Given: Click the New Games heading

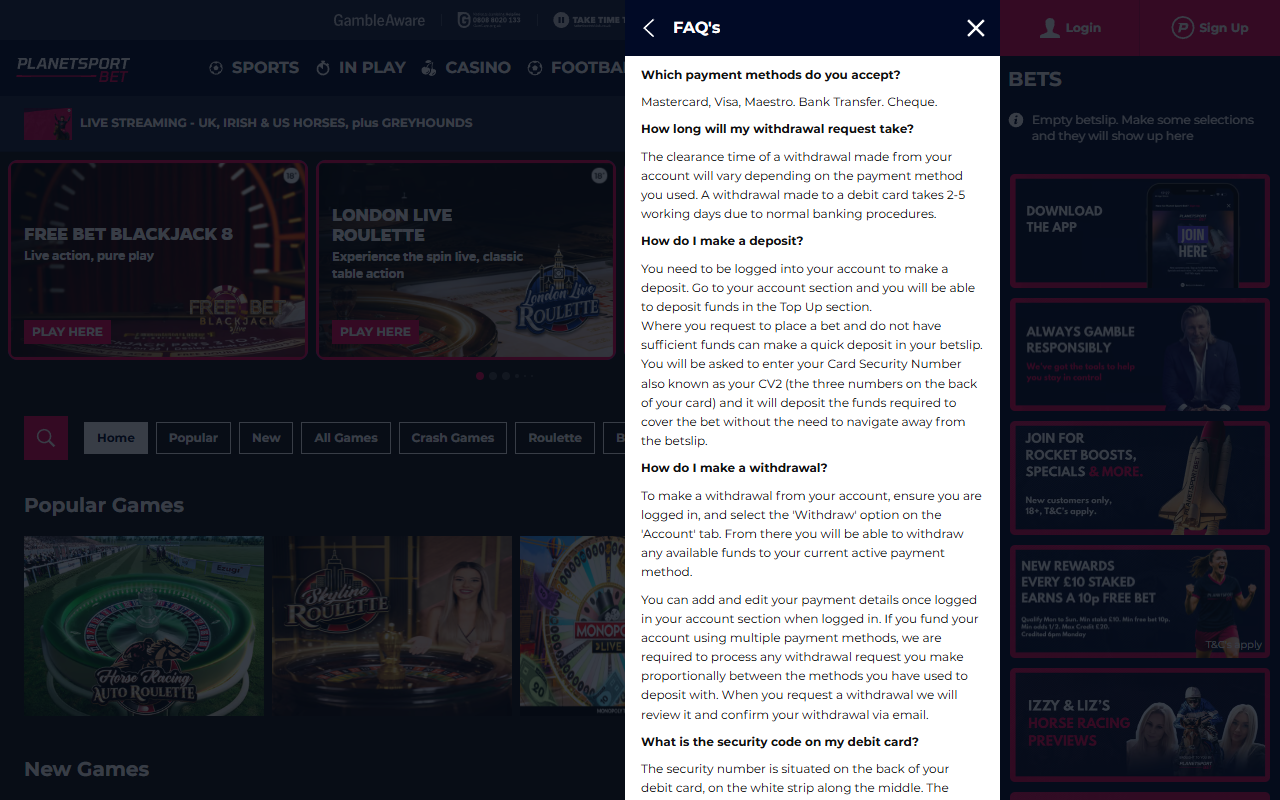Looking at the screenshot, I should coord(87,769).
